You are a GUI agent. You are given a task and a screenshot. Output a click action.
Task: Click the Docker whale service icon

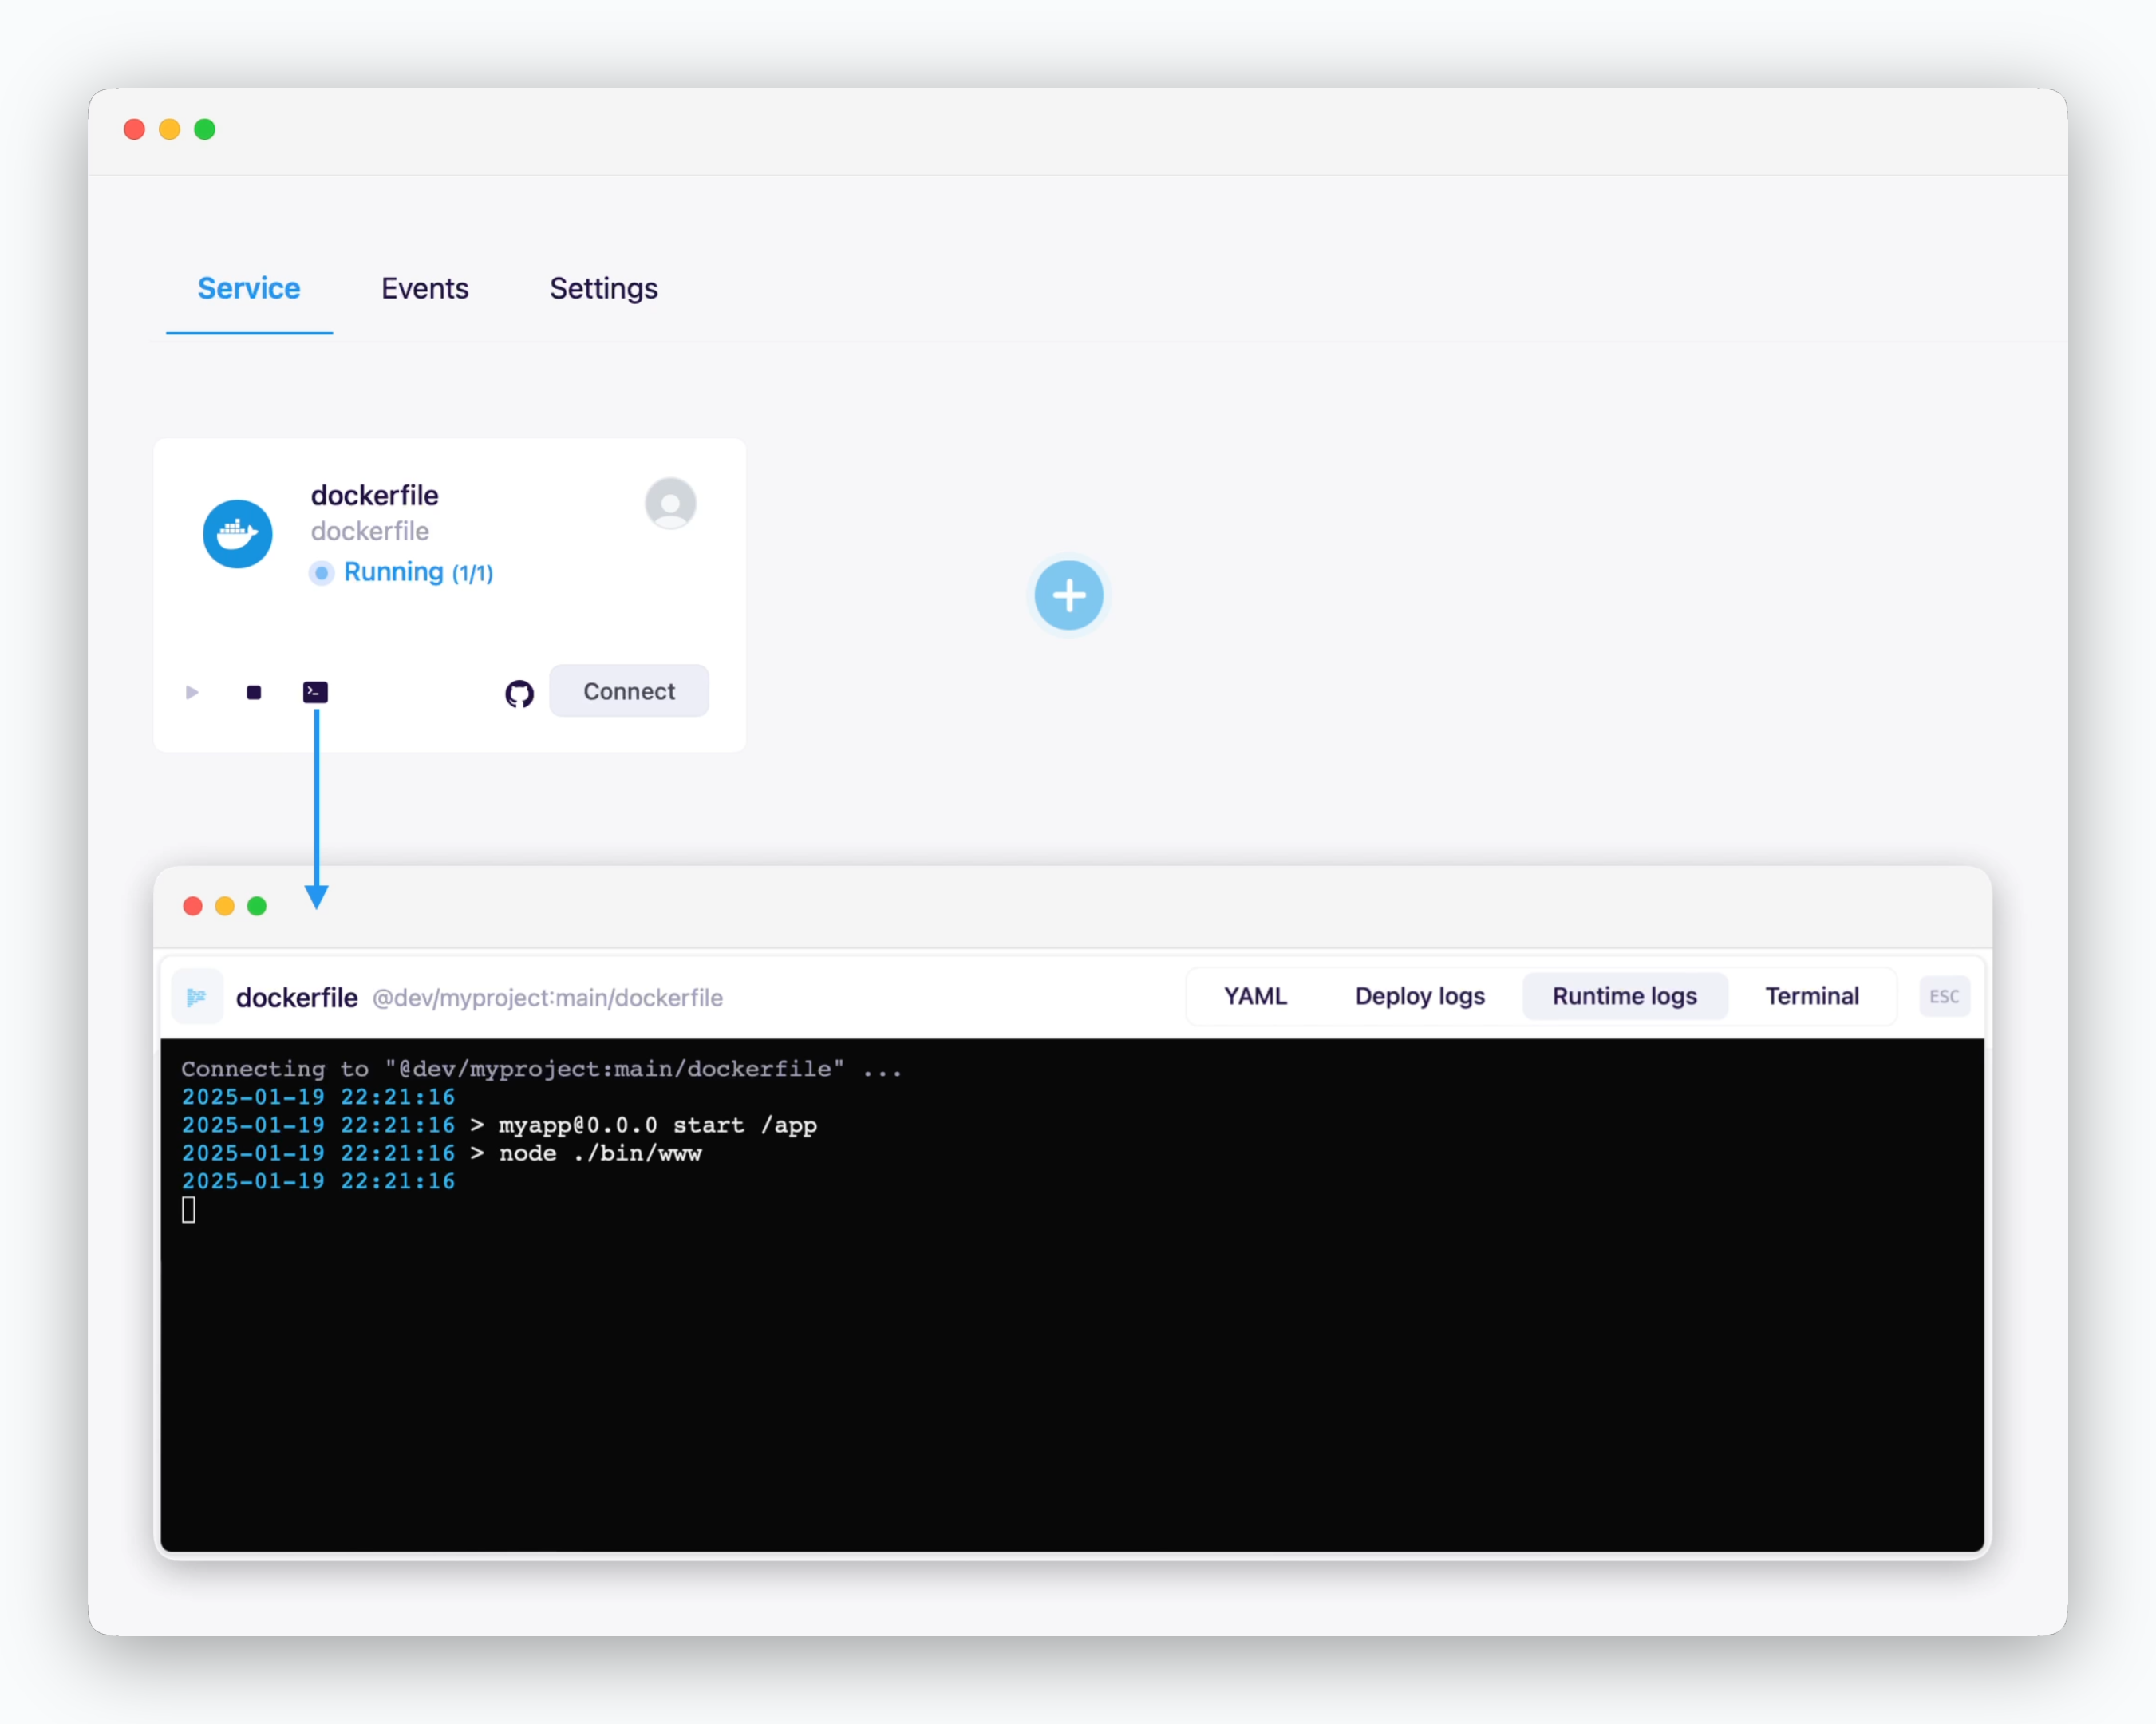pos(237,534)
